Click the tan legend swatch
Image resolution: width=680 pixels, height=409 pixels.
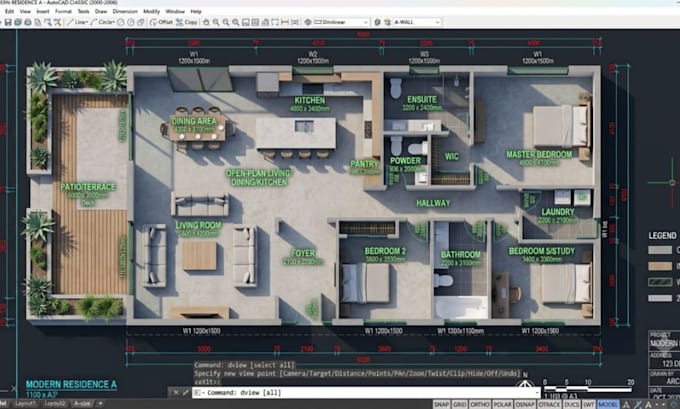click(660, 266)
